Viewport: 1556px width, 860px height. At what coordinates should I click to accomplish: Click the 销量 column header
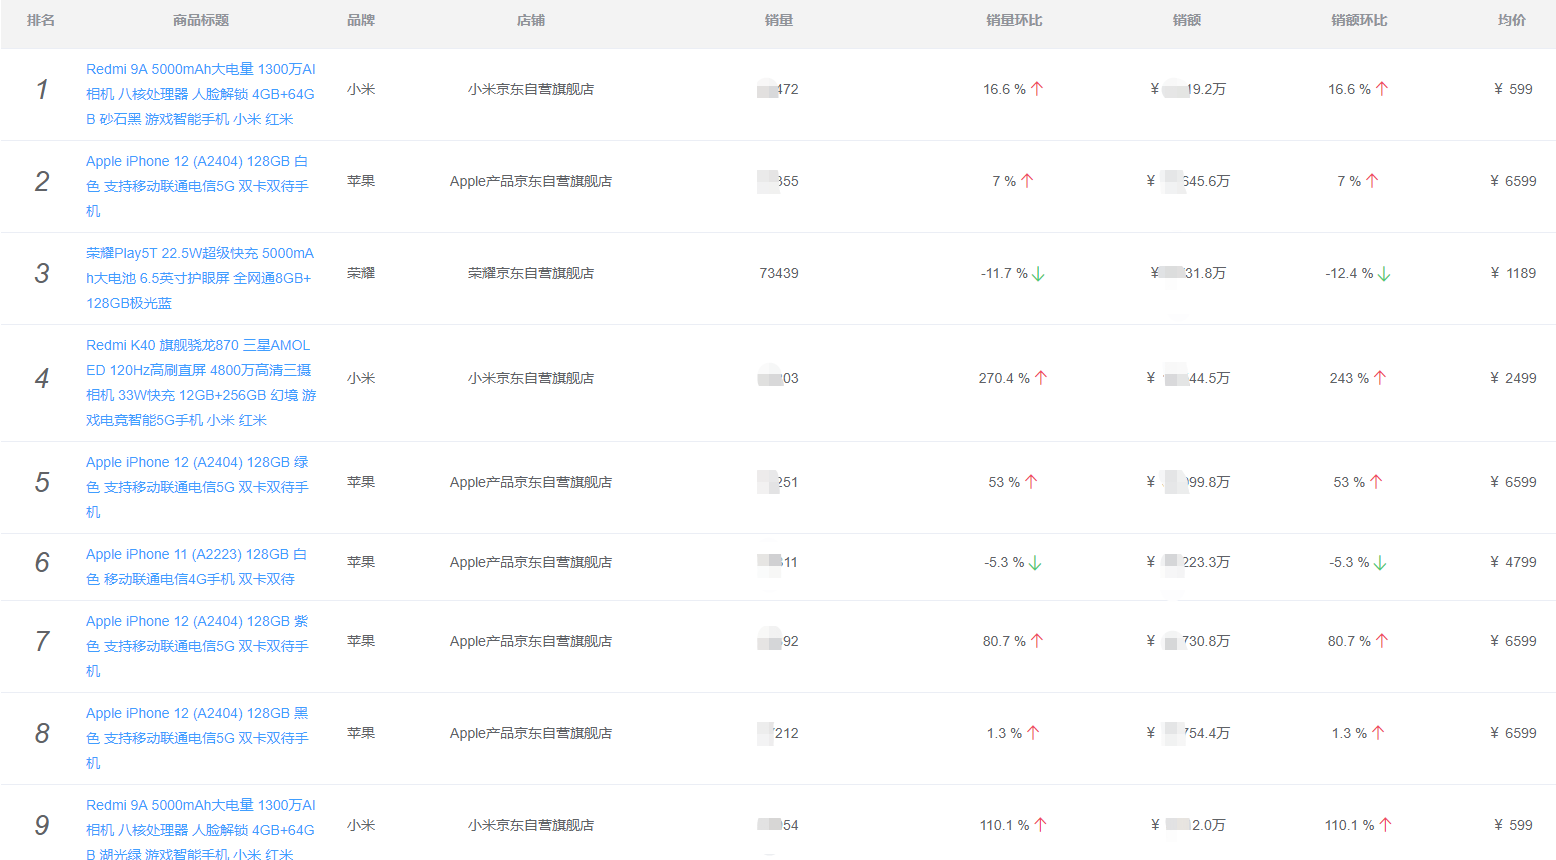click(x=779, y=20)
